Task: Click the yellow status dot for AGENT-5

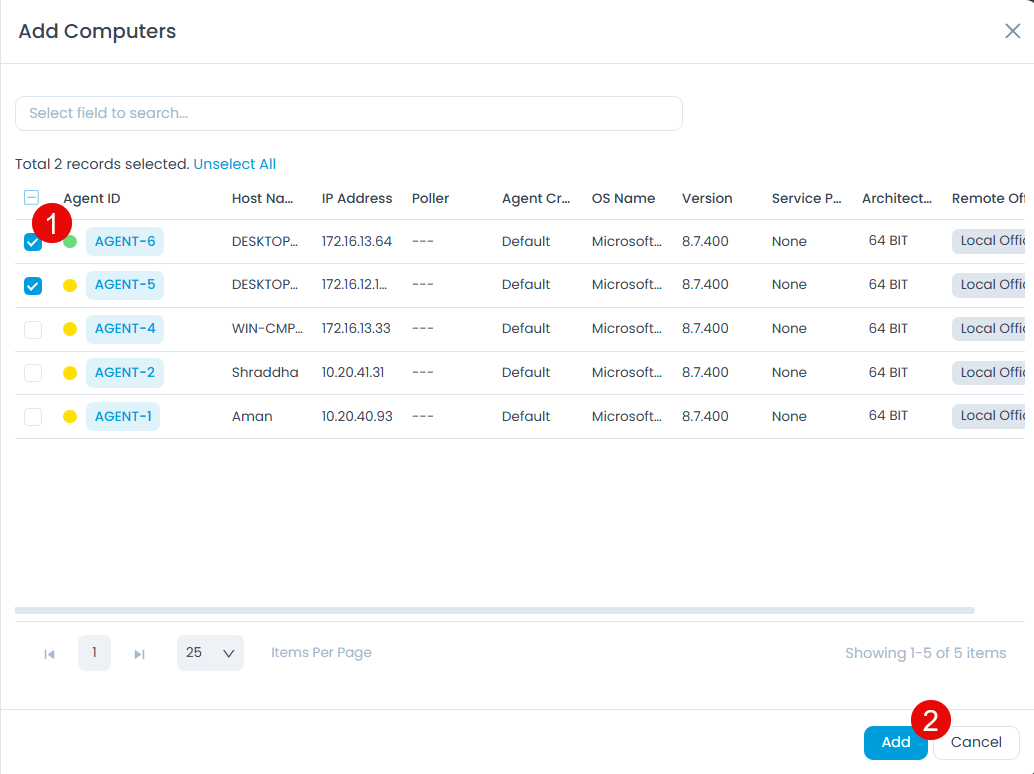Action: [70, 285]
